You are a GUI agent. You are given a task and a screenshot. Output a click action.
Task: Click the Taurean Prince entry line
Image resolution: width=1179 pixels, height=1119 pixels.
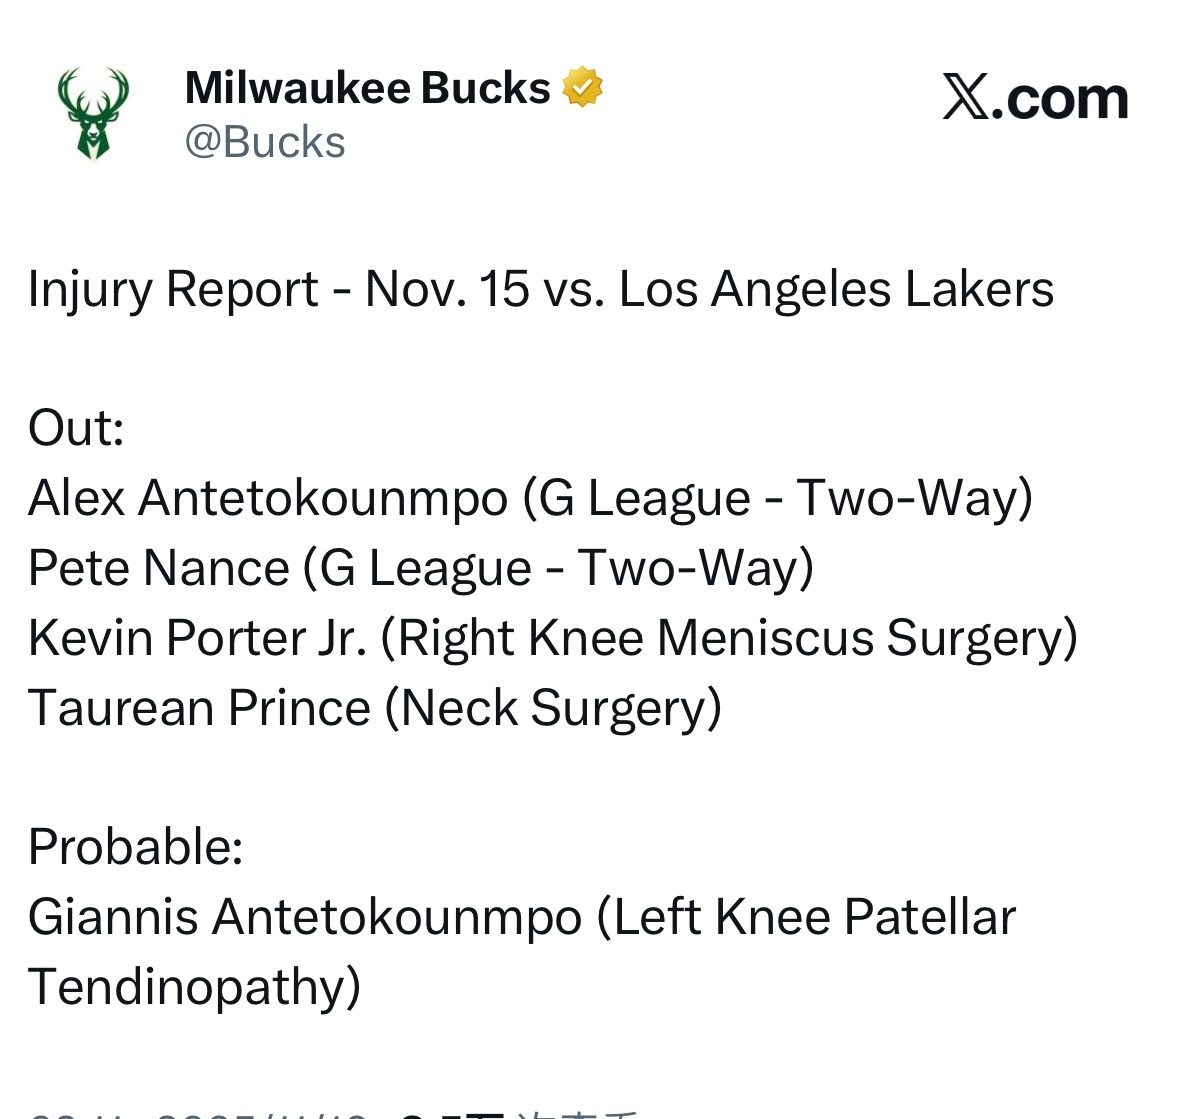[x=374, y=708]
